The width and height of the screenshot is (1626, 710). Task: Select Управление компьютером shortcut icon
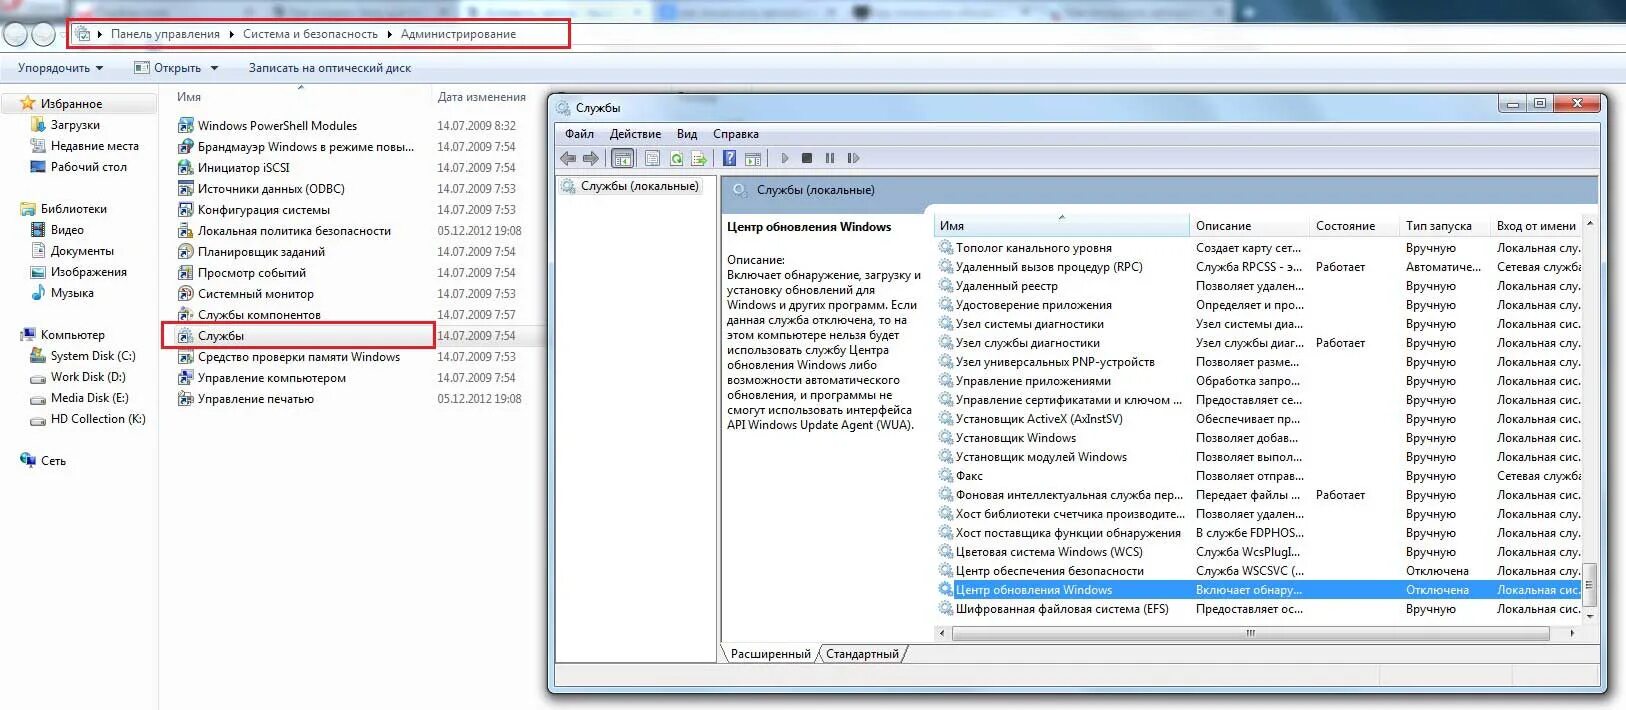point(185,378)
